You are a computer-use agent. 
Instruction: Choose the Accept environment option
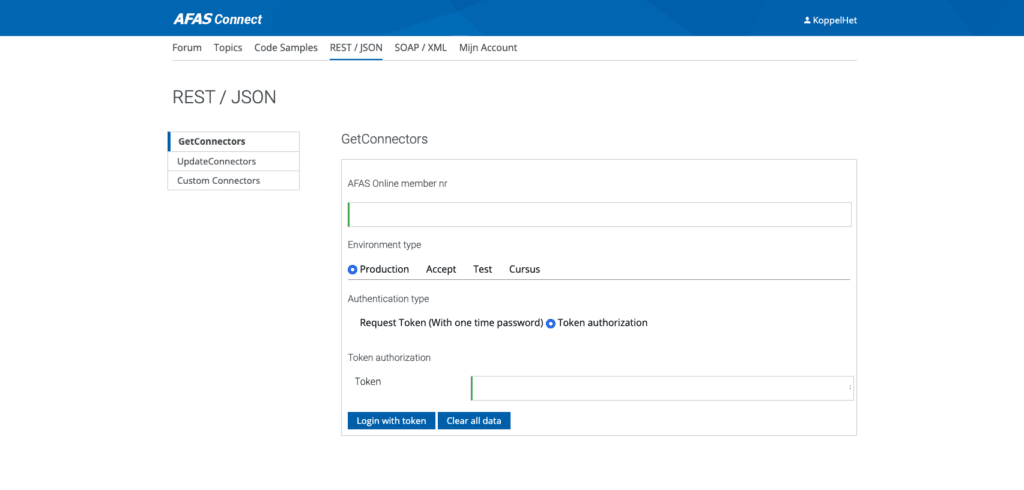(x=440, y=270)
